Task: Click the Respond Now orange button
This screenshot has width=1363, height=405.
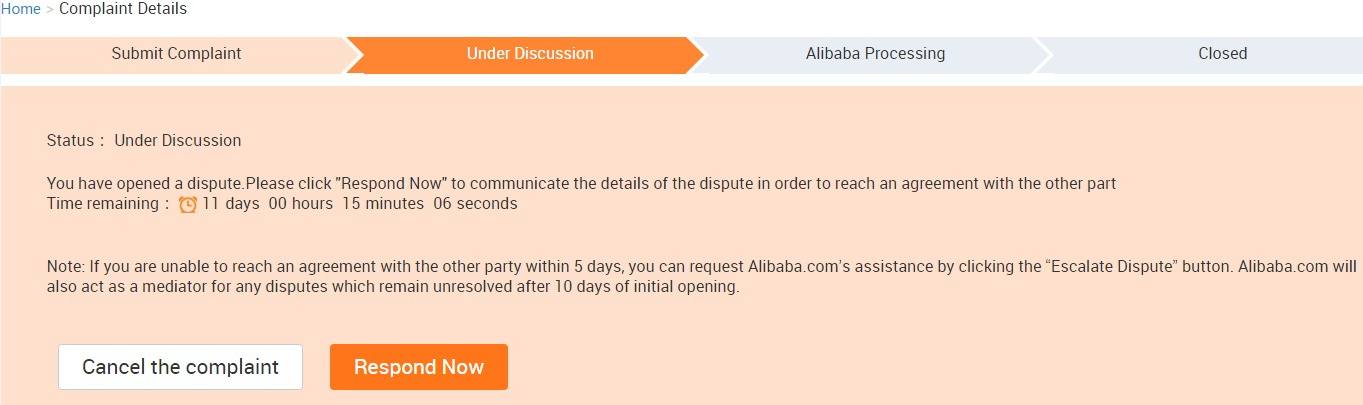Action: 419,367
